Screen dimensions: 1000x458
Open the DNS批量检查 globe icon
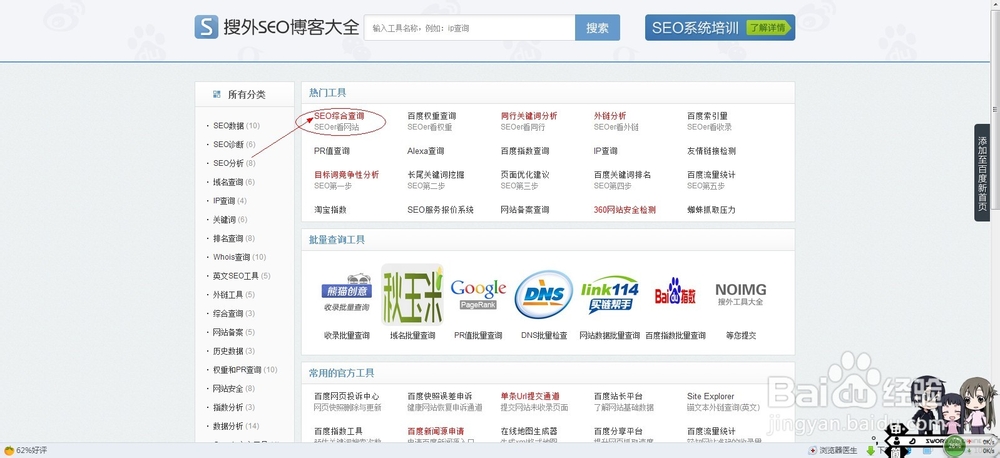543,294
